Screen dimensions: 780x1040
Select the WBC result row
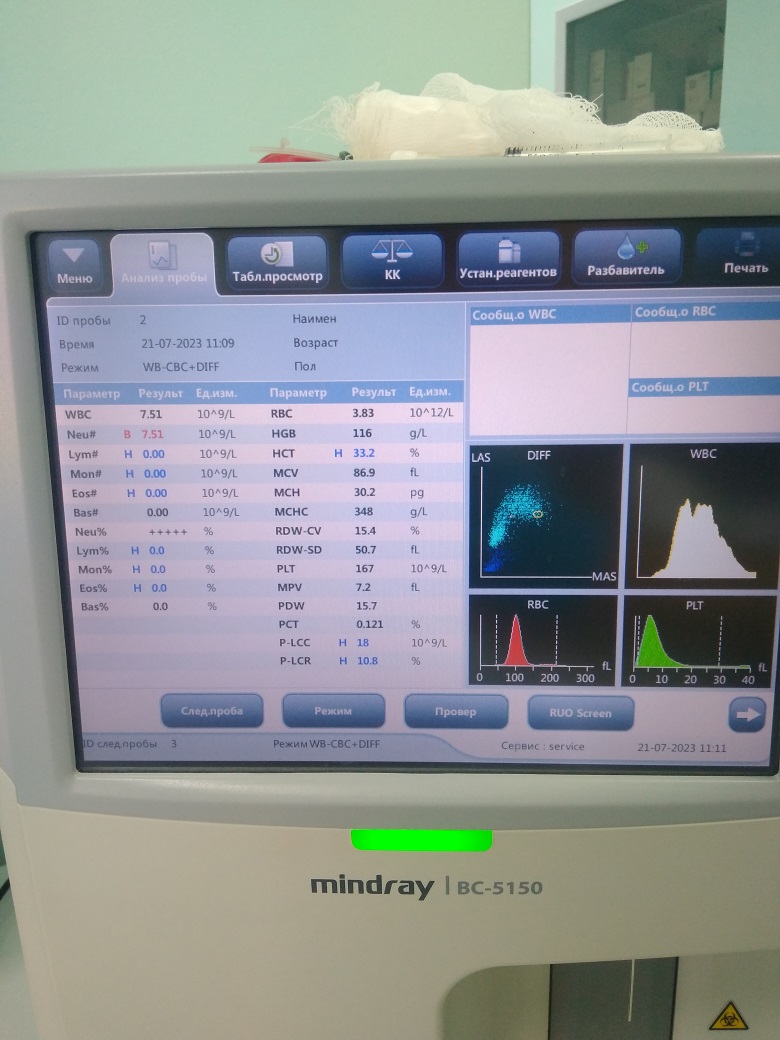160,414
